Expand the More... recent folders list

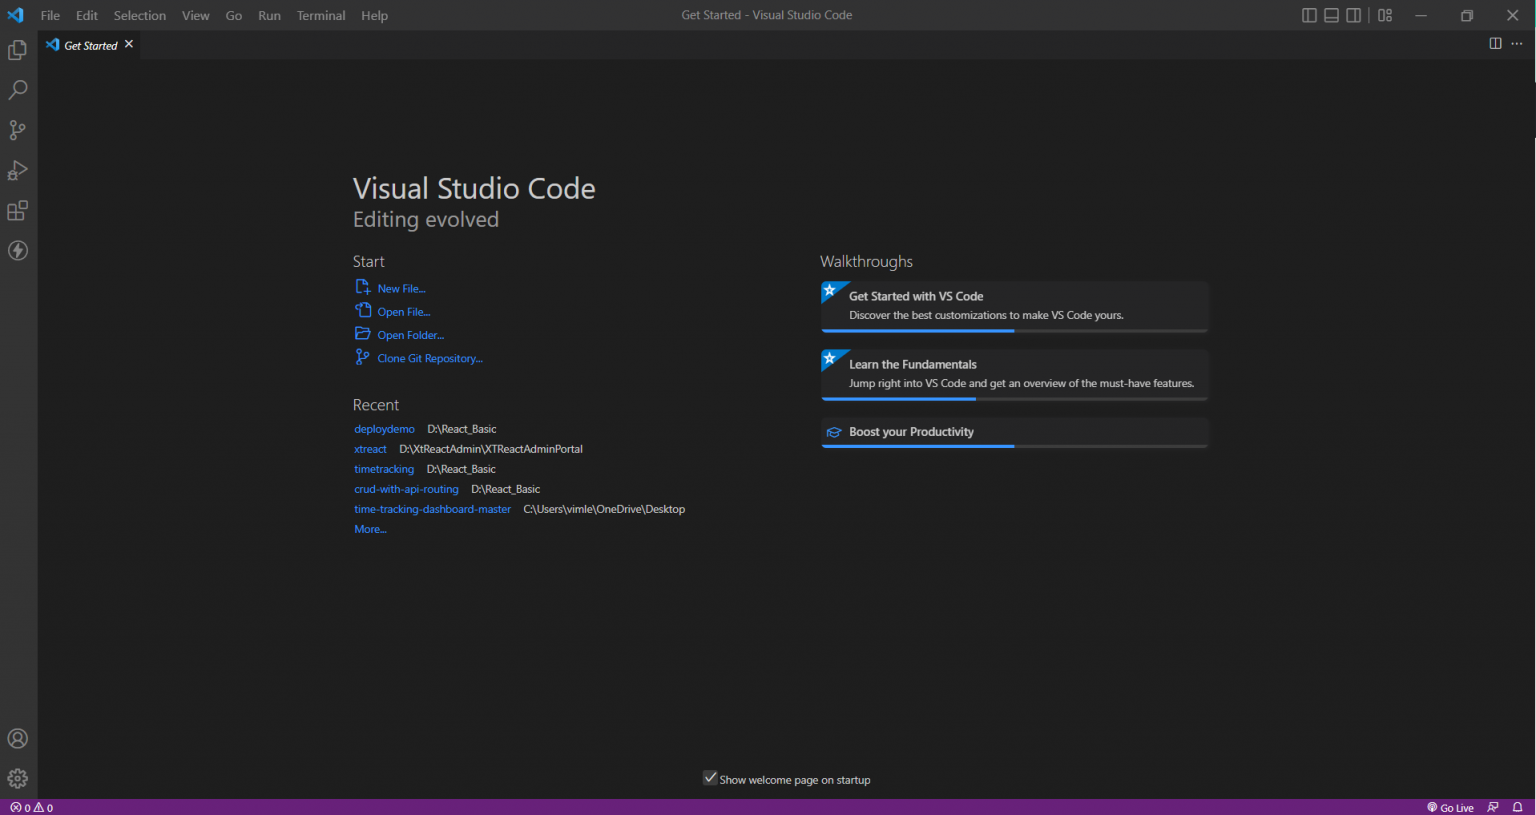click(370, 529)
